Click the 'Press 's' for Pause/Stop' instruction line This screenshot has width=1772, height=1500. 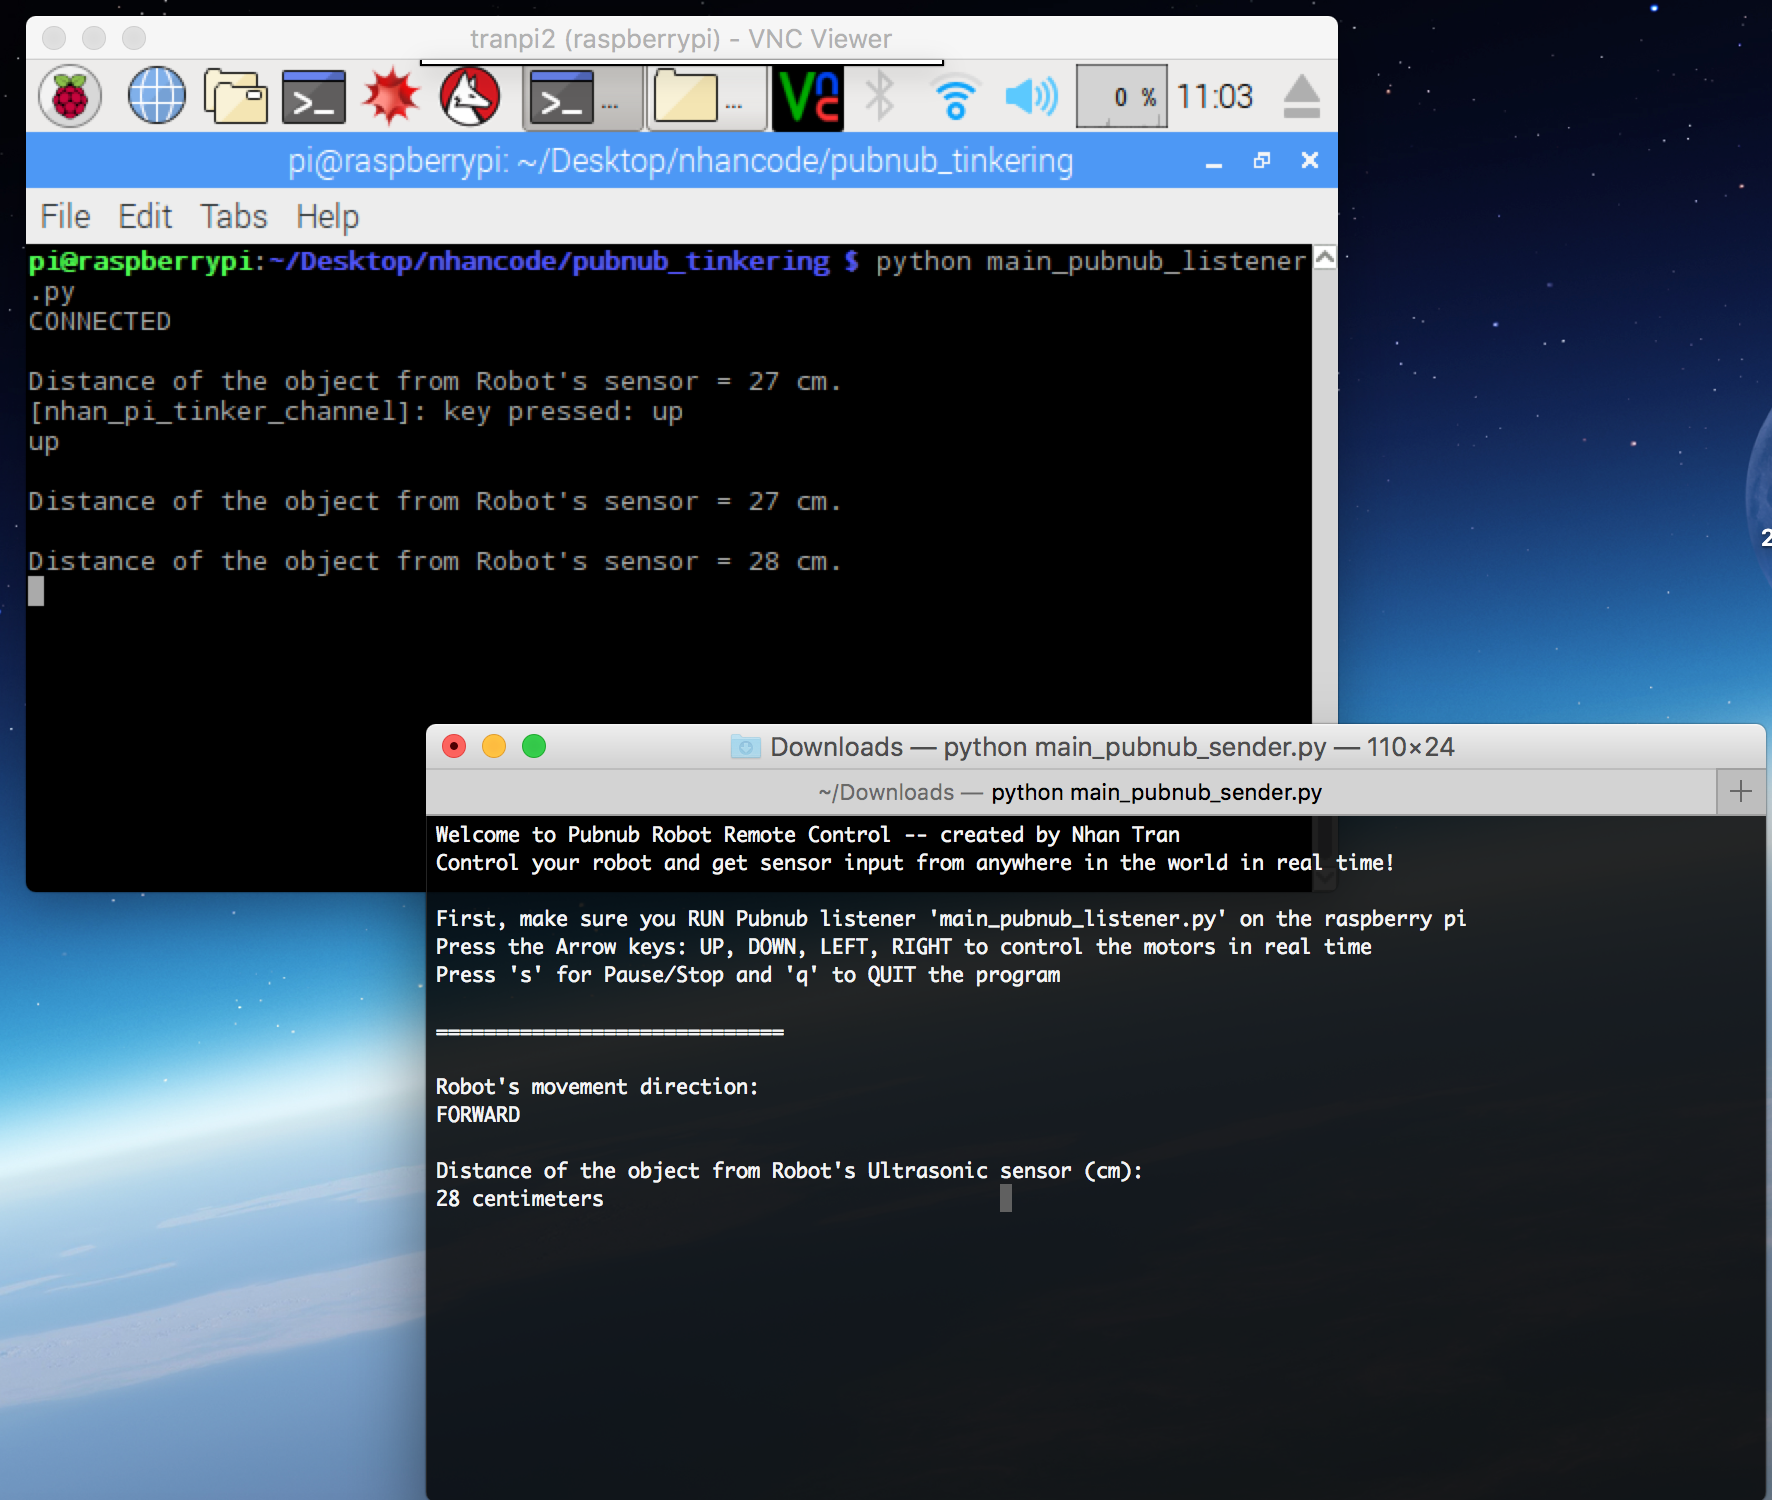[748, 974]
